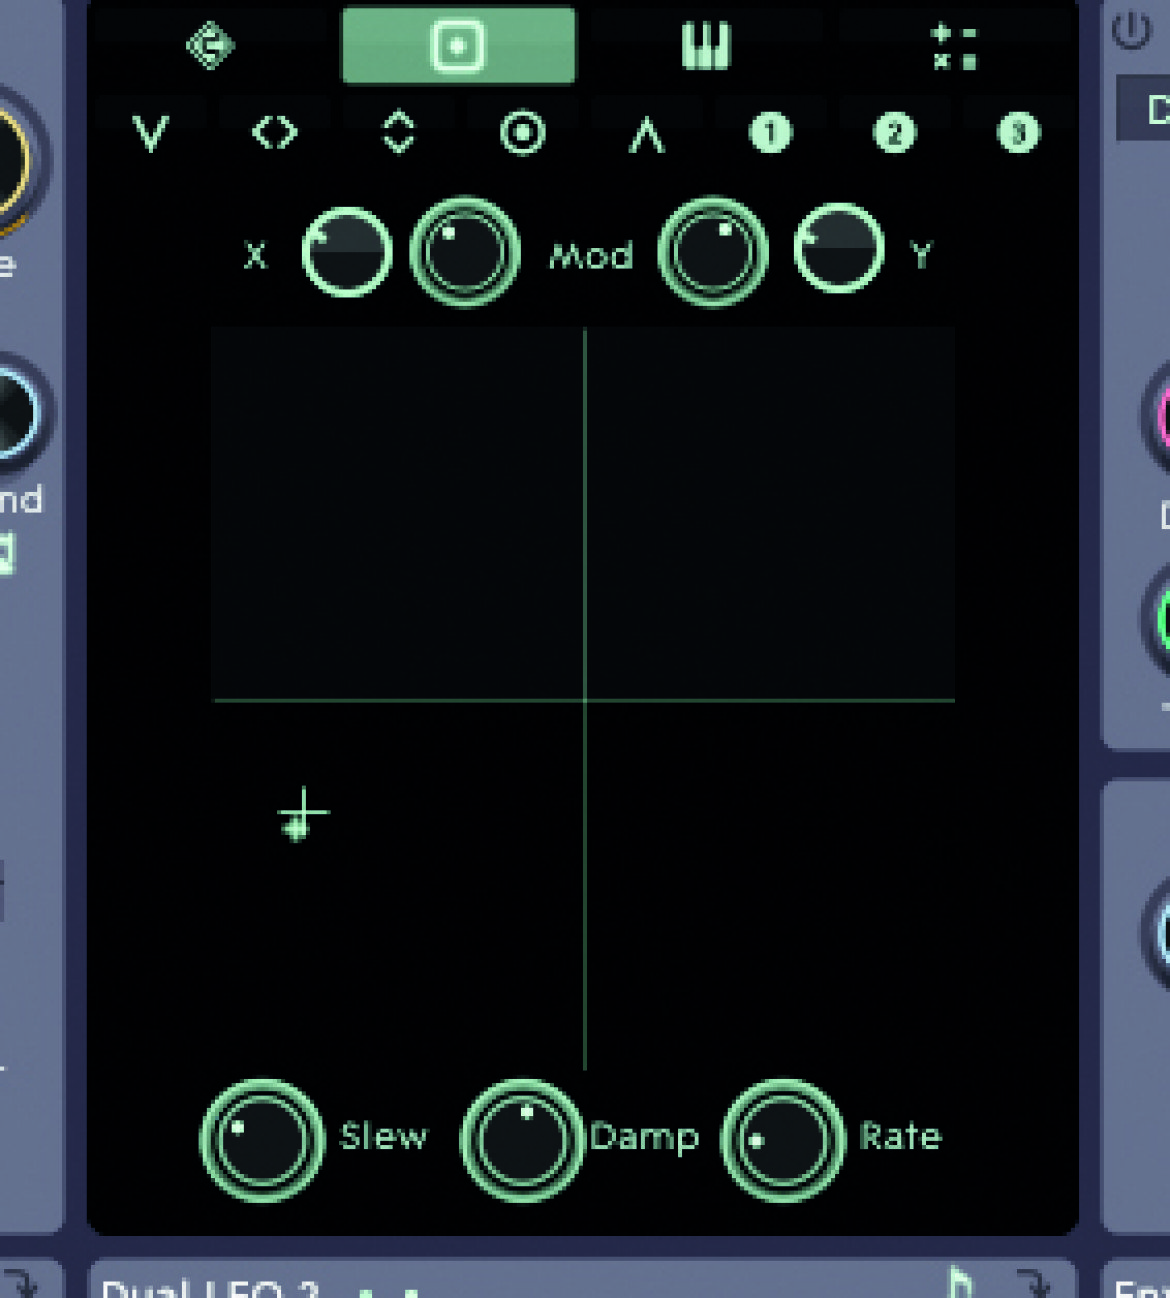Click the upward caret icon
Screen dimensions: 1170x1298
[647, 134]
